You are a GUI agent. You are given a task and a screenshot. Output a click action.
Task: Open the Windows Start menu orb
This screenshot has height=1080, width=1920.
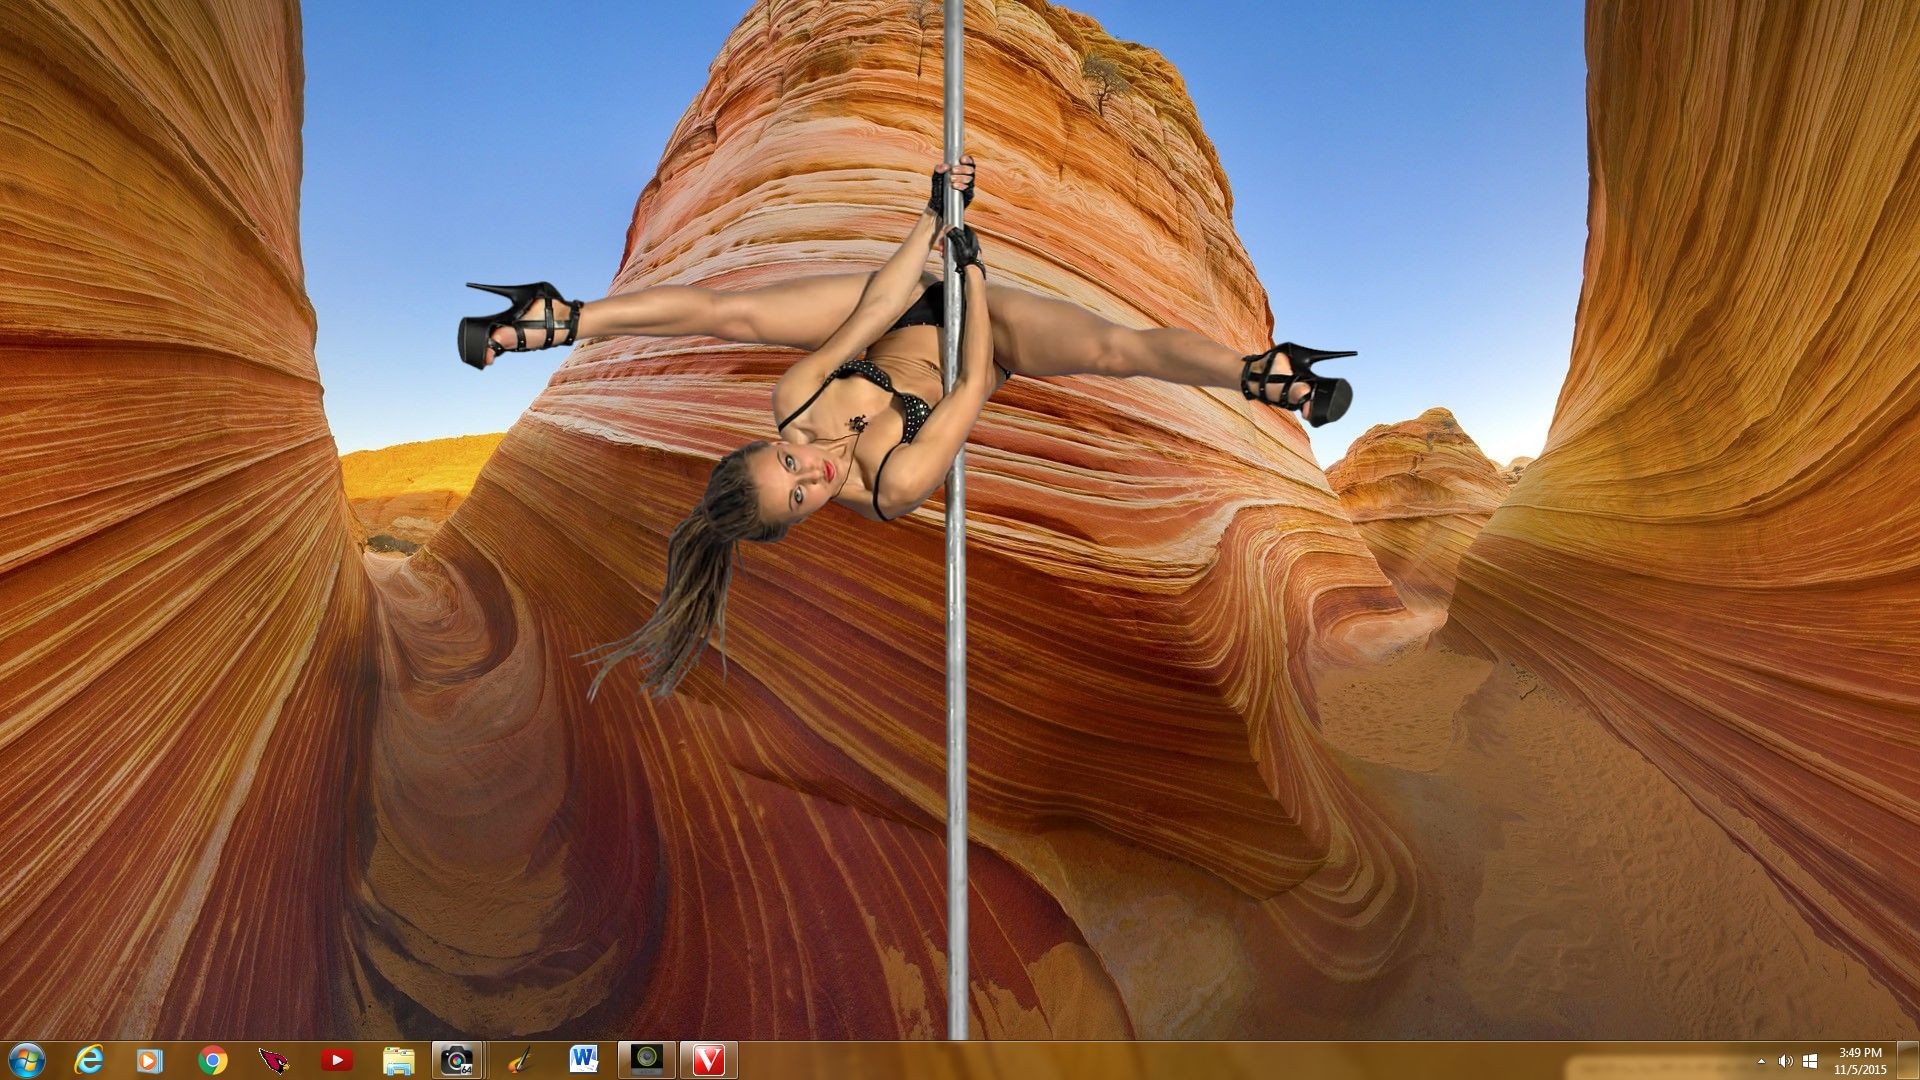(x=25, y=1060)
